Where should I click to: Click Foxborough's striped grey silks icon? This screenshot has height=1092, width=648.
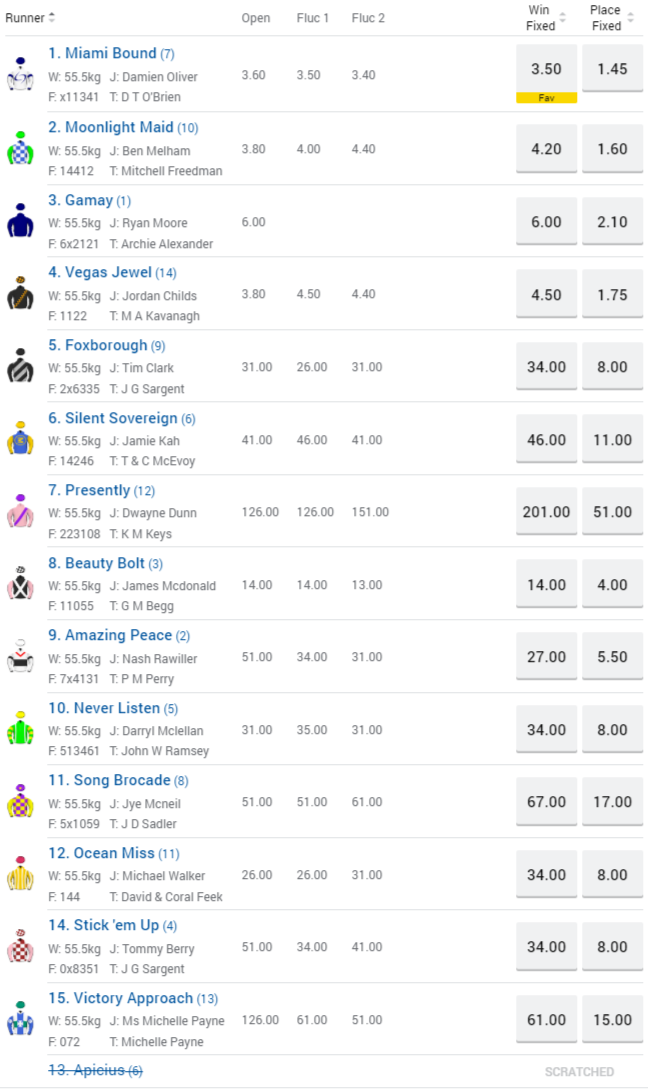(x=20, y=366)
